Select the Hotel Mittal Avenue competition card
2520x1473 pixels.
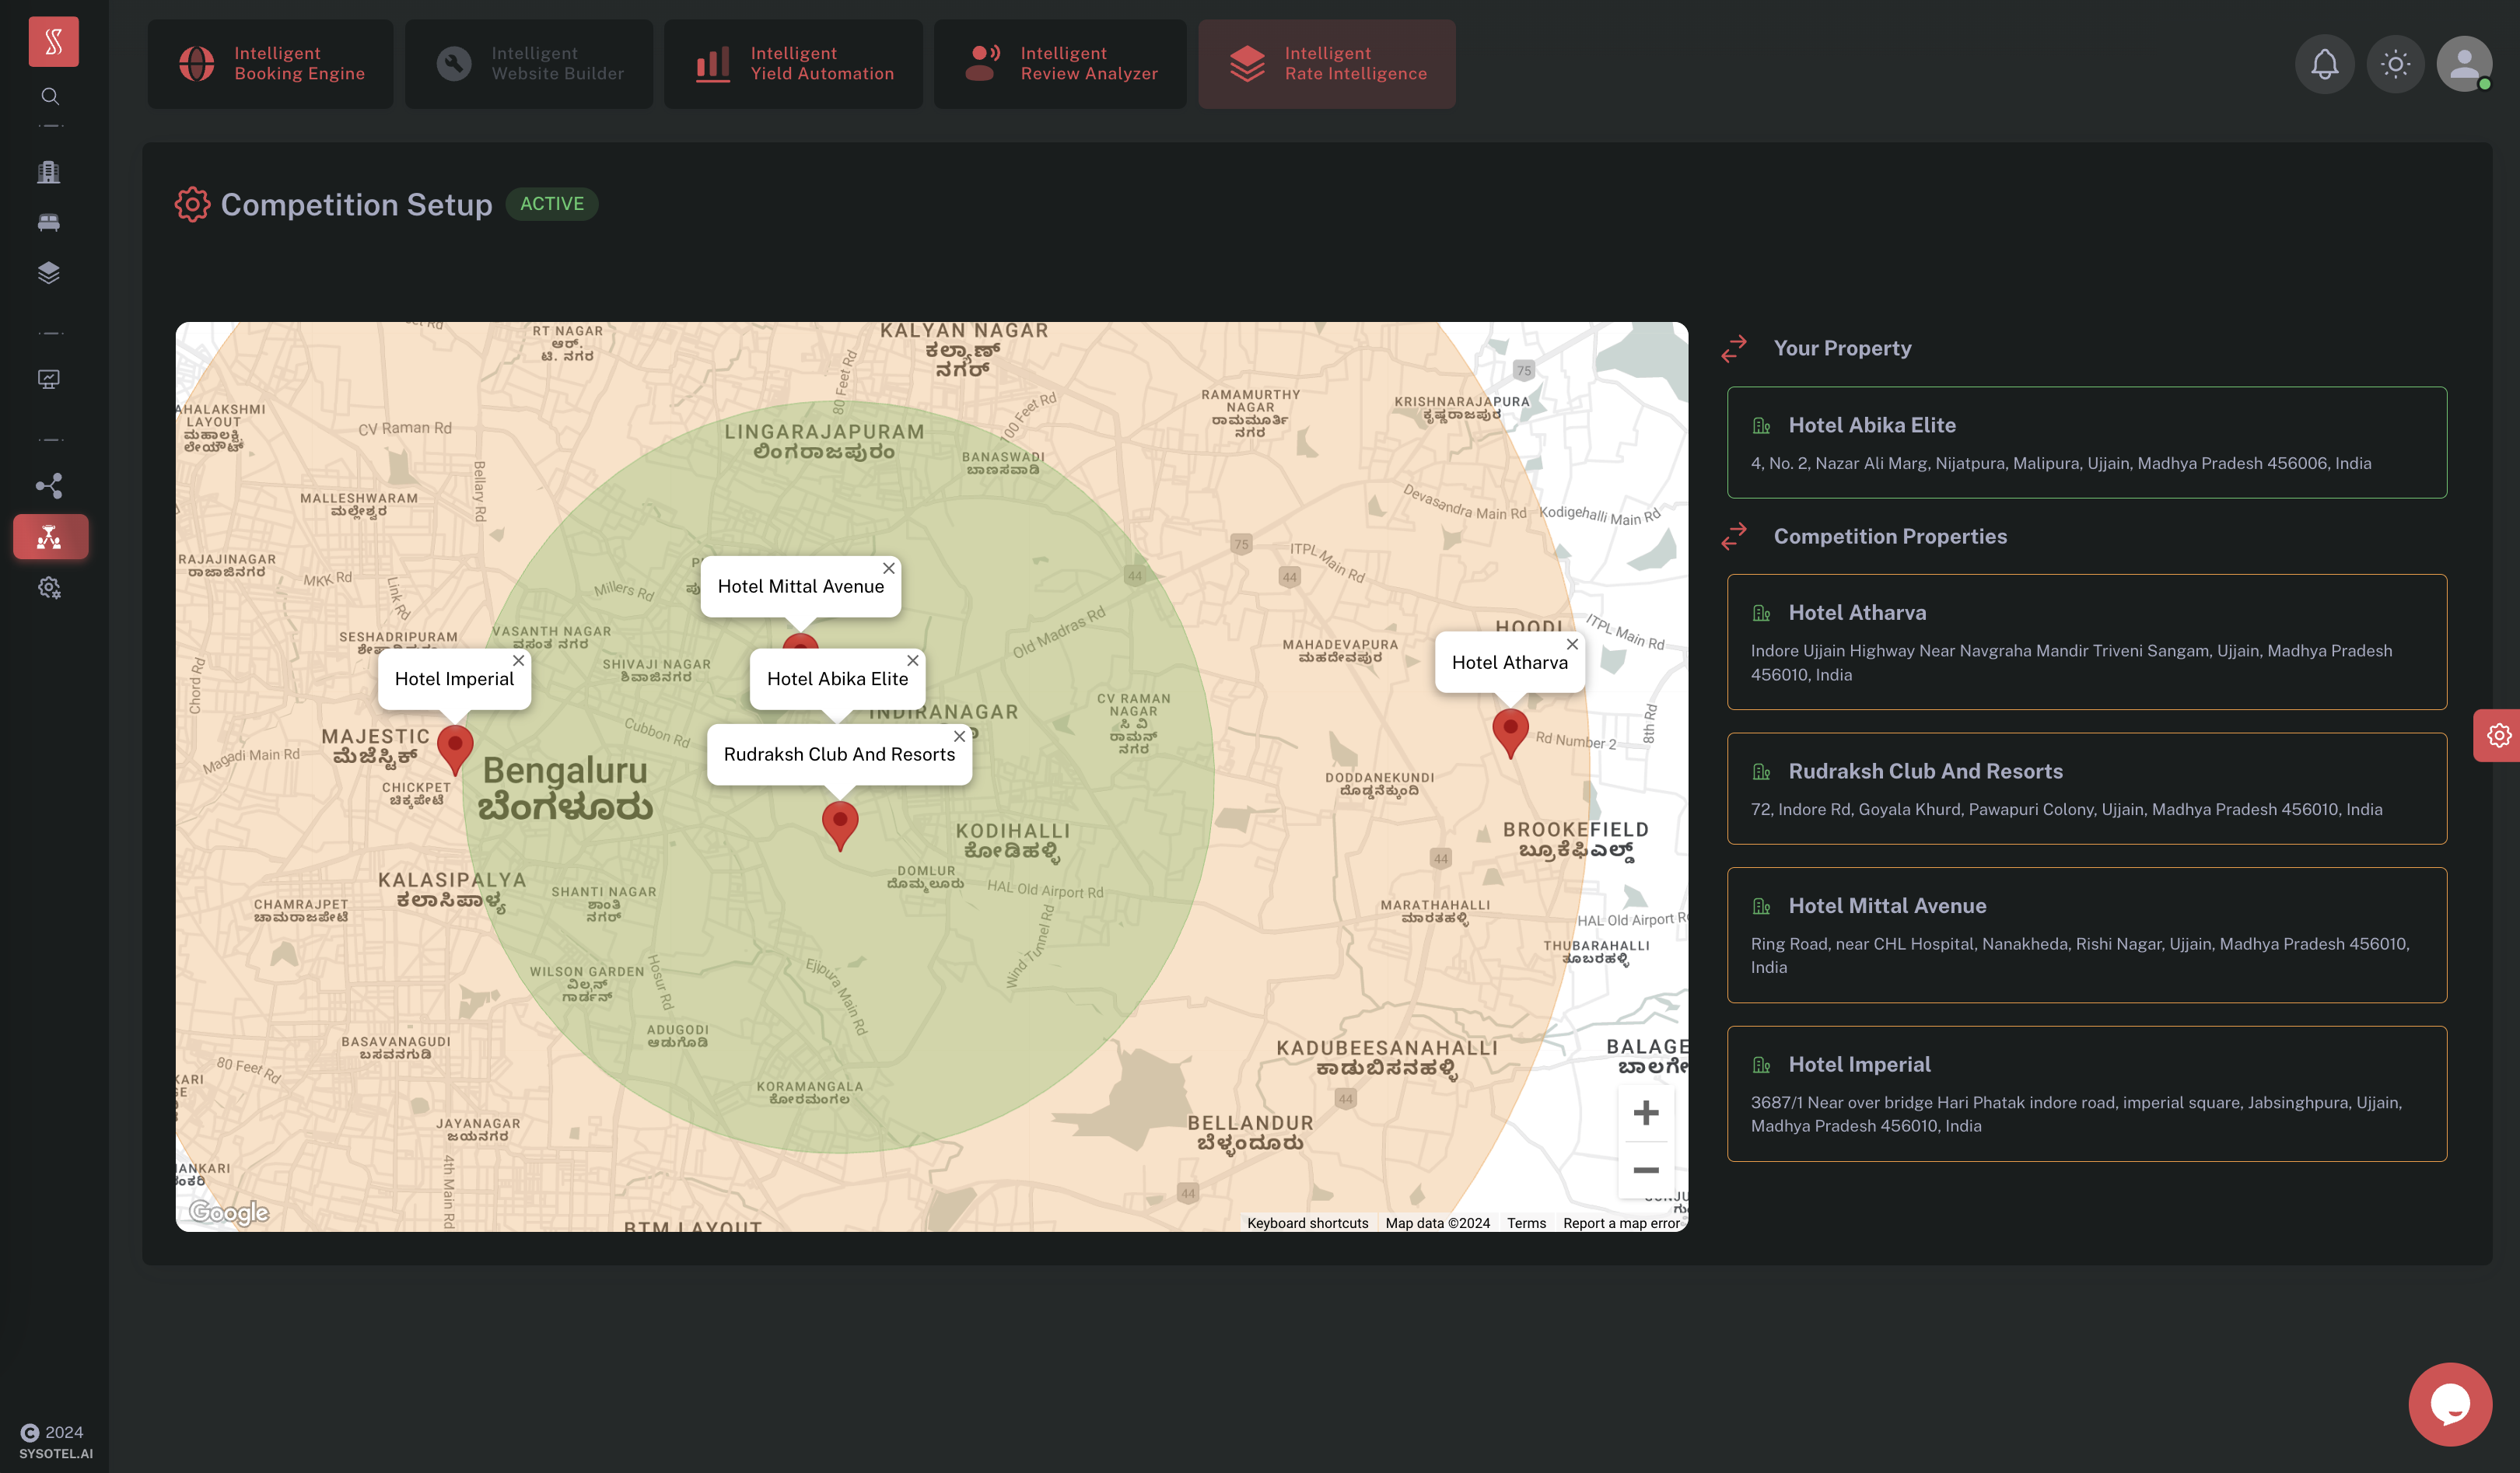coord(2086,935)
